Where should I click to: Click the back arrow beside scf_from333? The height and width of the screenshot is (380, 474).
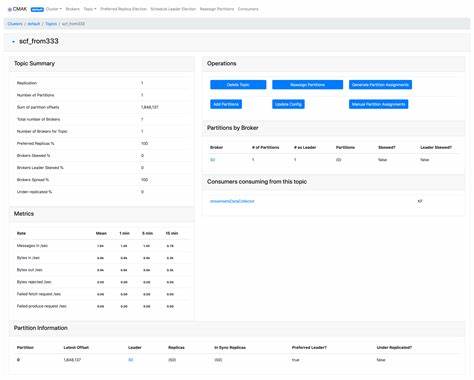click(13, 42)
